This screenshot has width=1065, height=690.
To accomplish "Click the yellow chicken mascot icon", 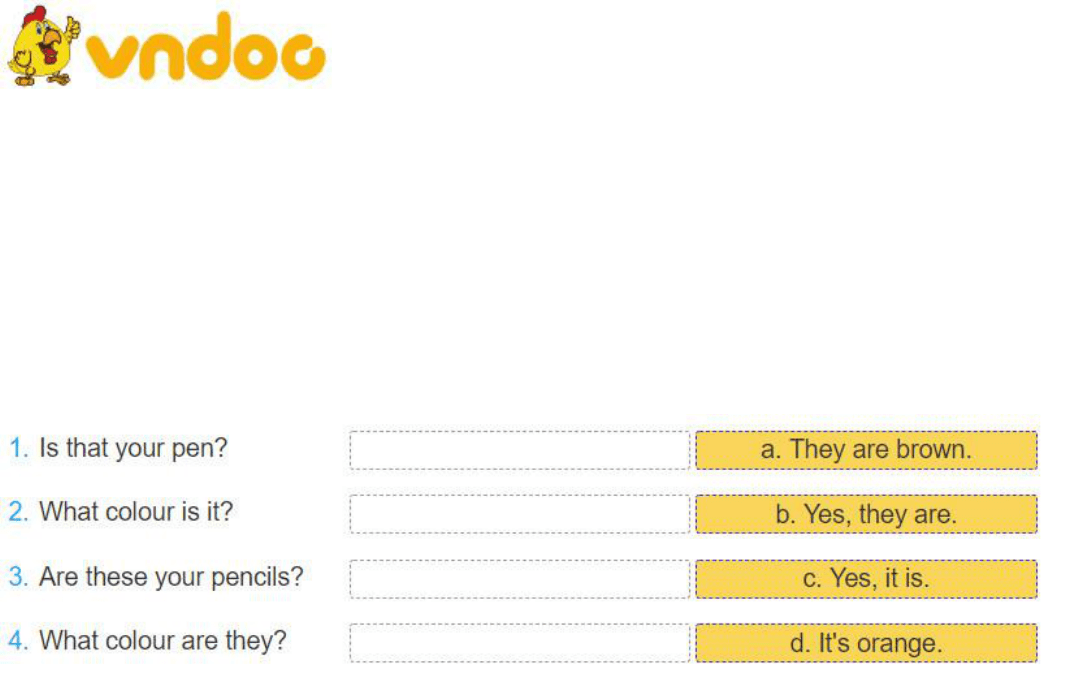I will 43,46.
